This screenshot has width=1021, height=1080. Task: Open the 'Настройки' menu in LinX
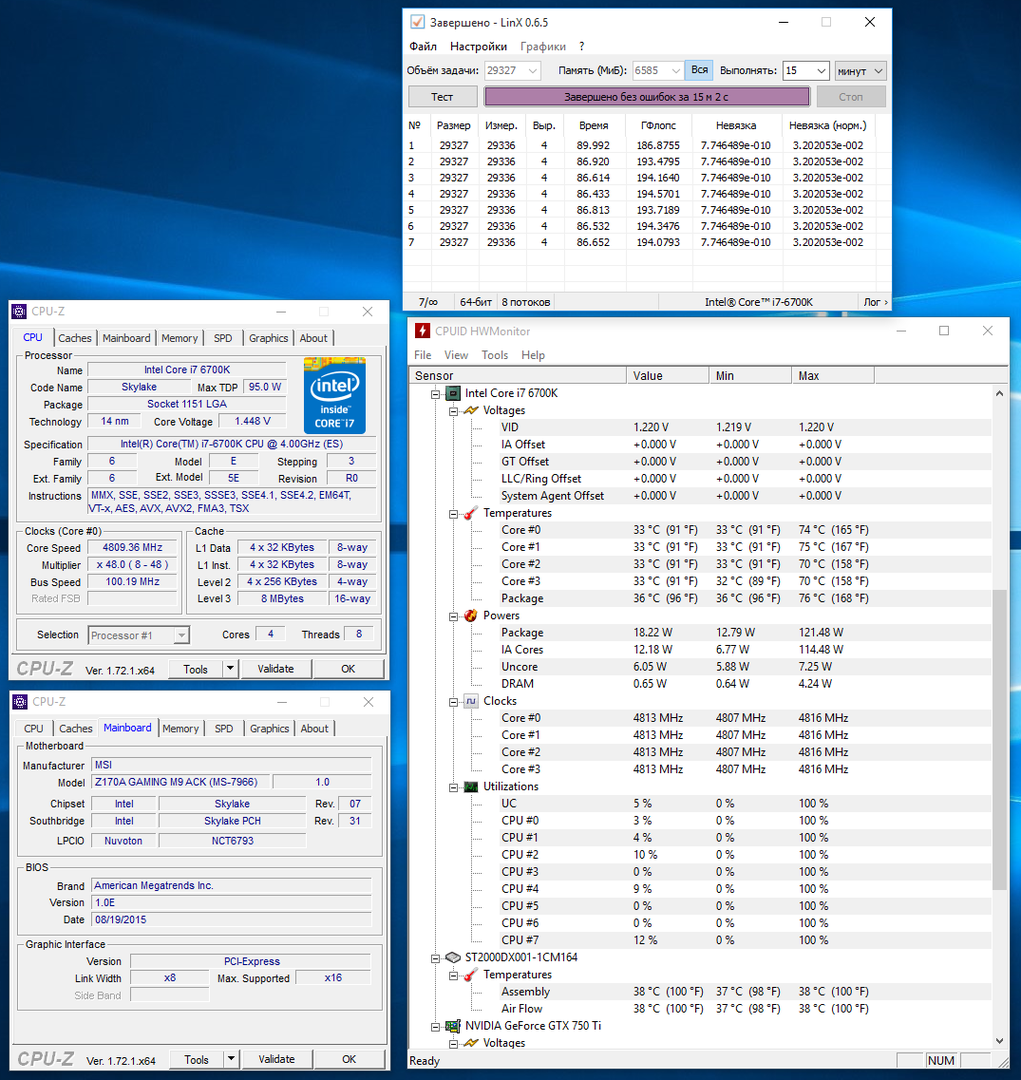[x=478, y=46]
